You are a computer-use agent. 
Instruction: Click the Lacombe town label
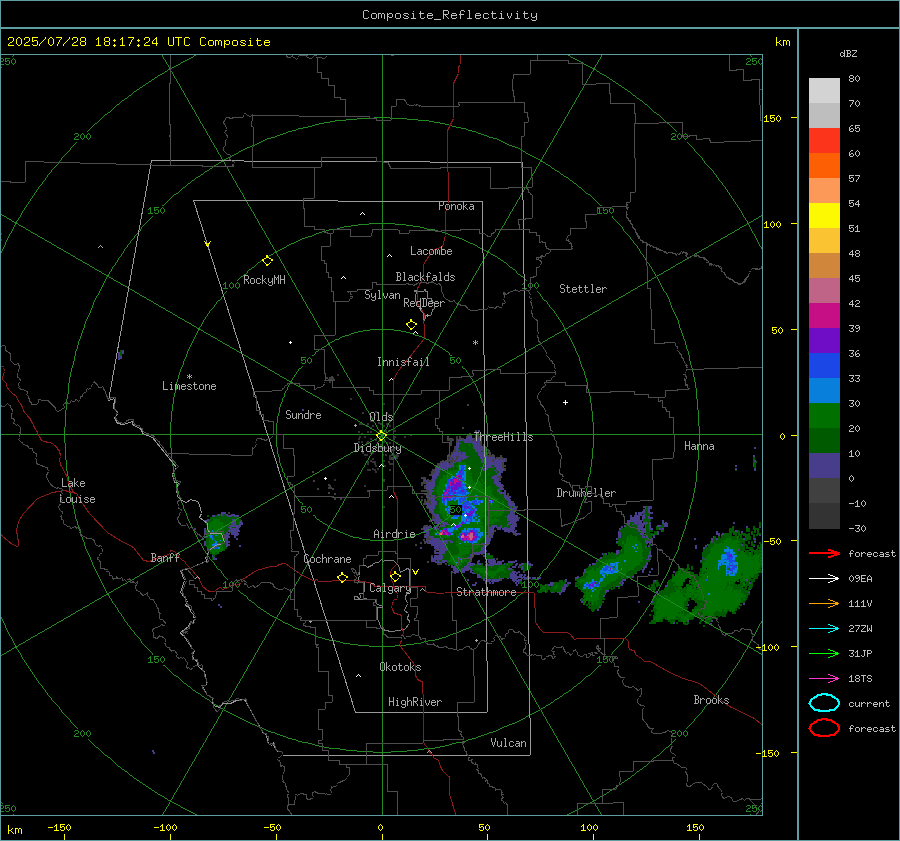(x=431, y=251)
